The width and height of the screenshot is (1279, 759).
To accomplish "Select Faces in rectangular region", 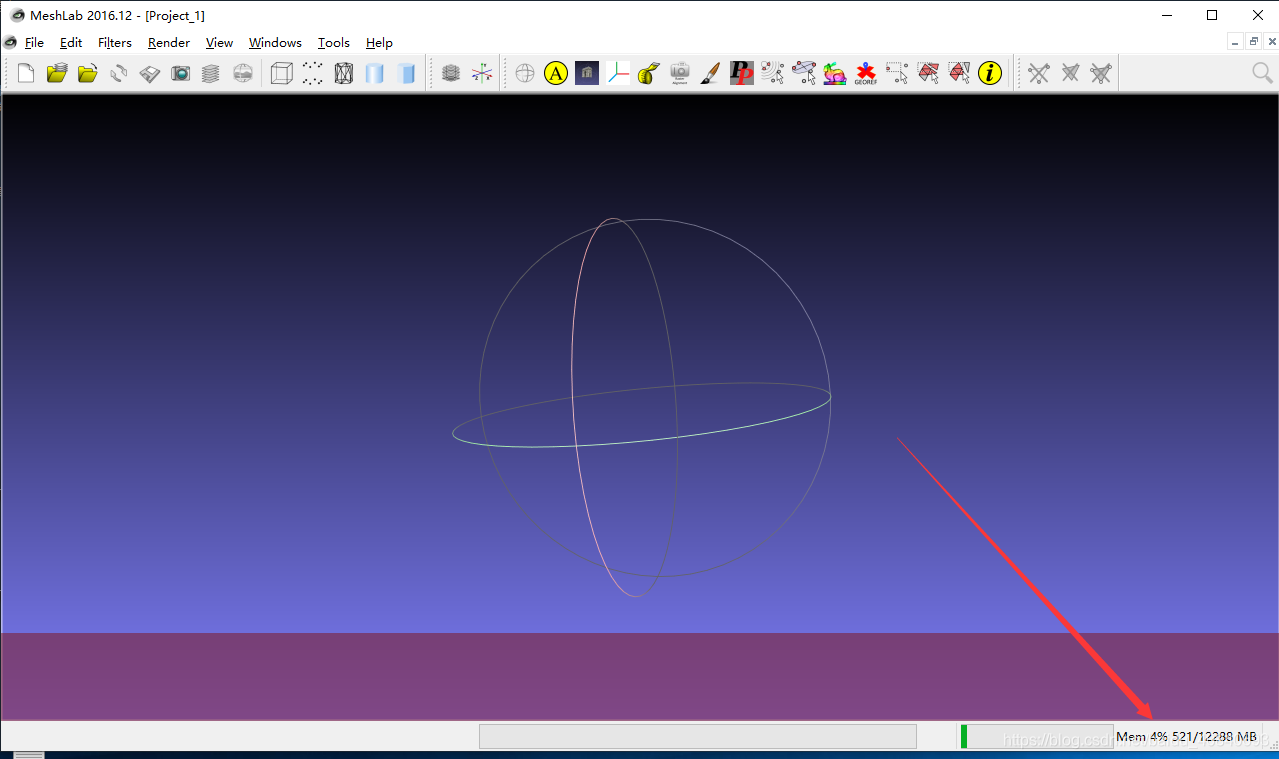I will point(928,73).
